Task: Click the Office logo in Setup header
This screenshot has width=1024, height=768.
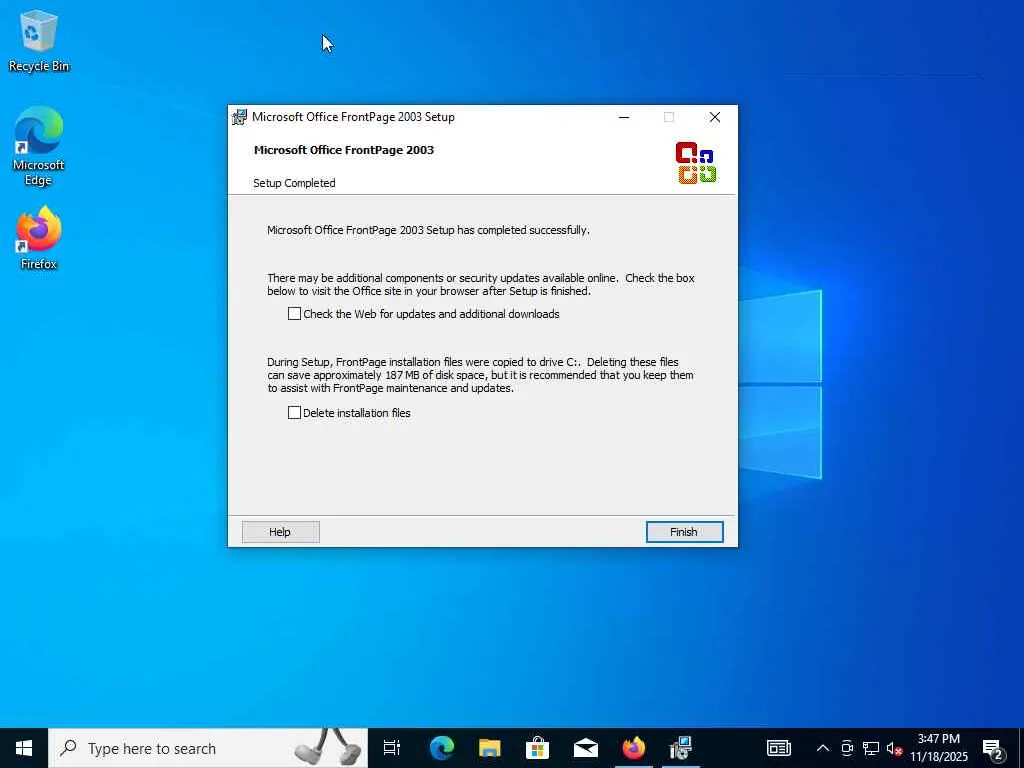Action: point(696,163)
